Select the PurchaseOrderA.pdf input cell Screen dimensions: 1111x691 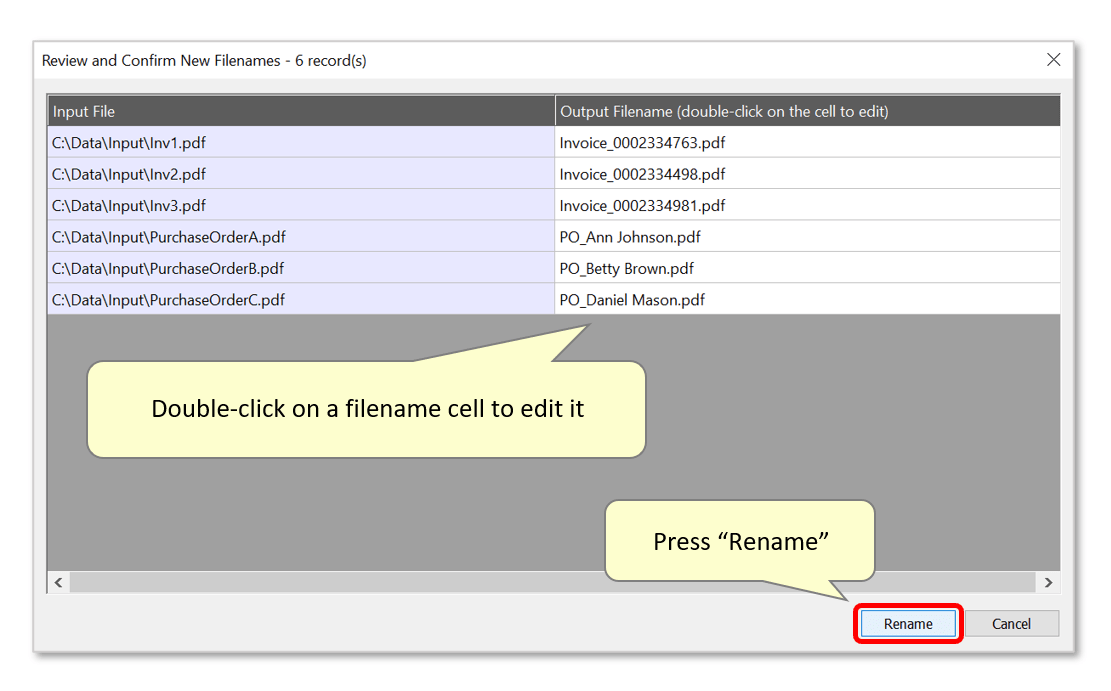click(x=301, y=237)
